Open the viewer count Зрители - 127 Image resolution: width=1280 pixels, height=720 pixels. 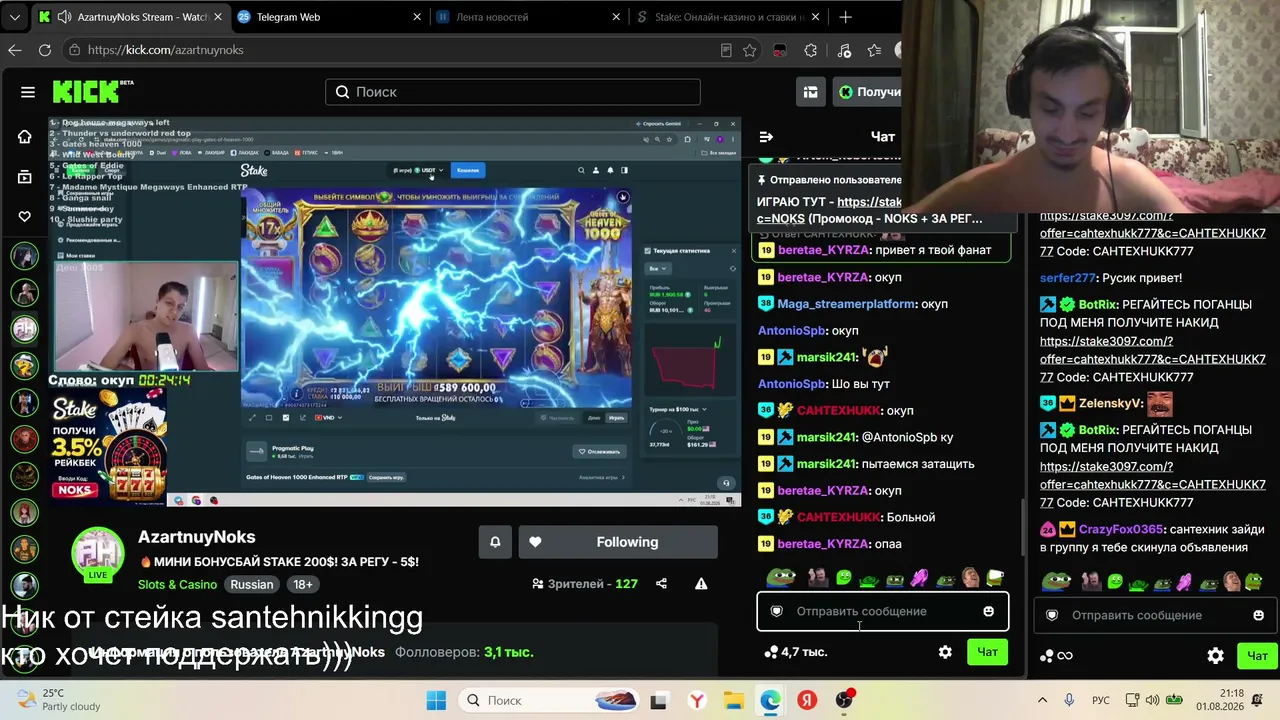(585, 584)
